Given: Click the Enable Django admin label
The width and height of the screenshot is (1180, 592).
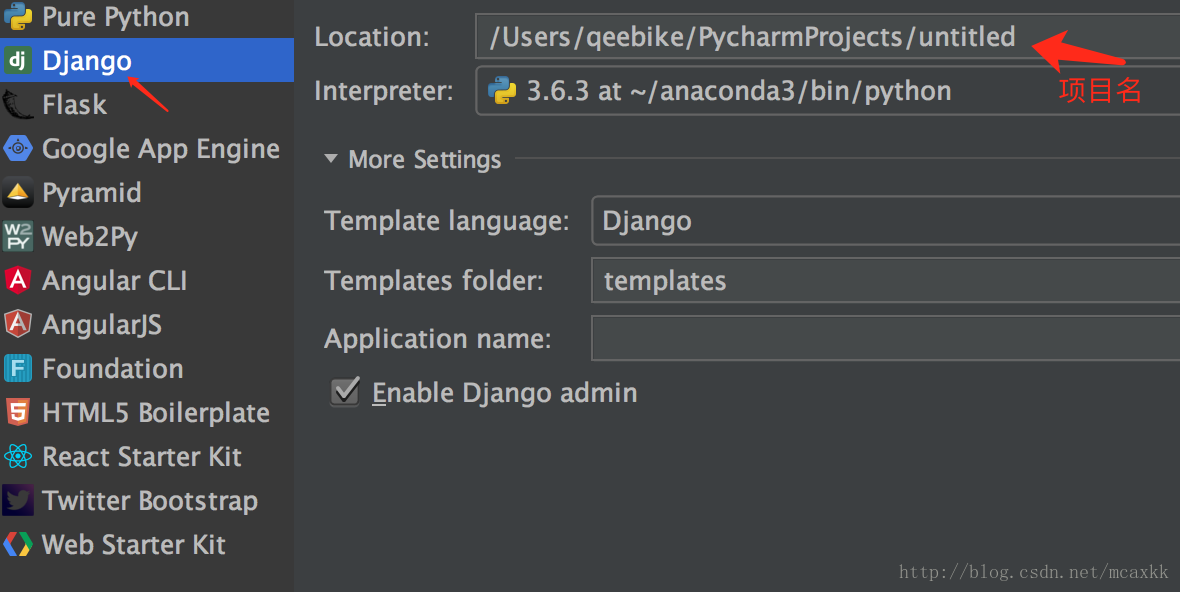Looking at the screenshot, I should point(505,393).
